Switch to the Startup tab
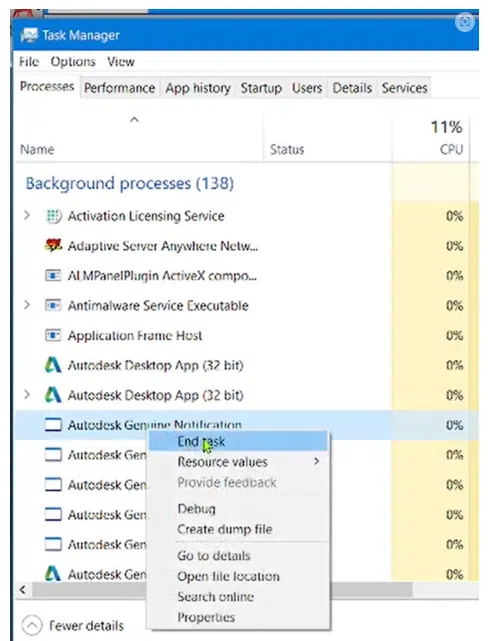The image size is (488, 641). point(261,88)
